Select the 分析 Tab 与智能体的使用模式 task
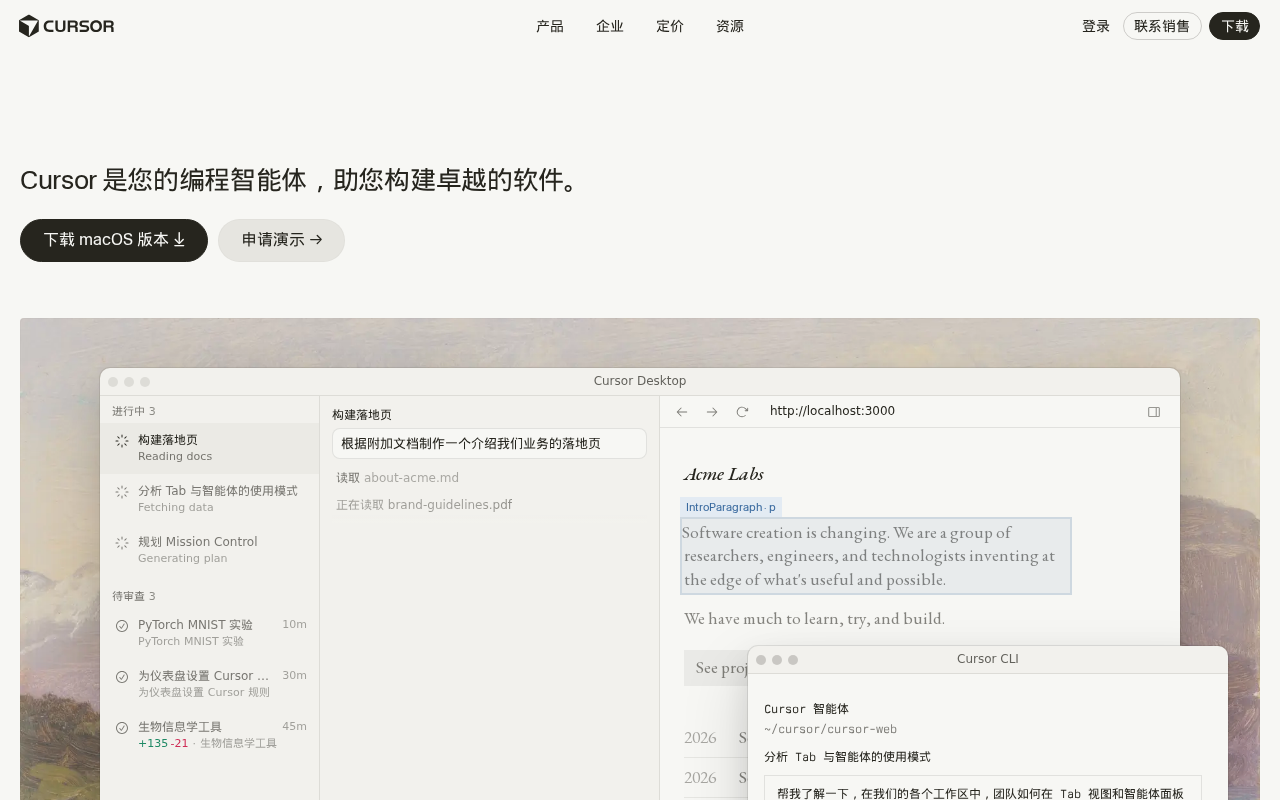The image size is (1280, 800). [209, 499]
